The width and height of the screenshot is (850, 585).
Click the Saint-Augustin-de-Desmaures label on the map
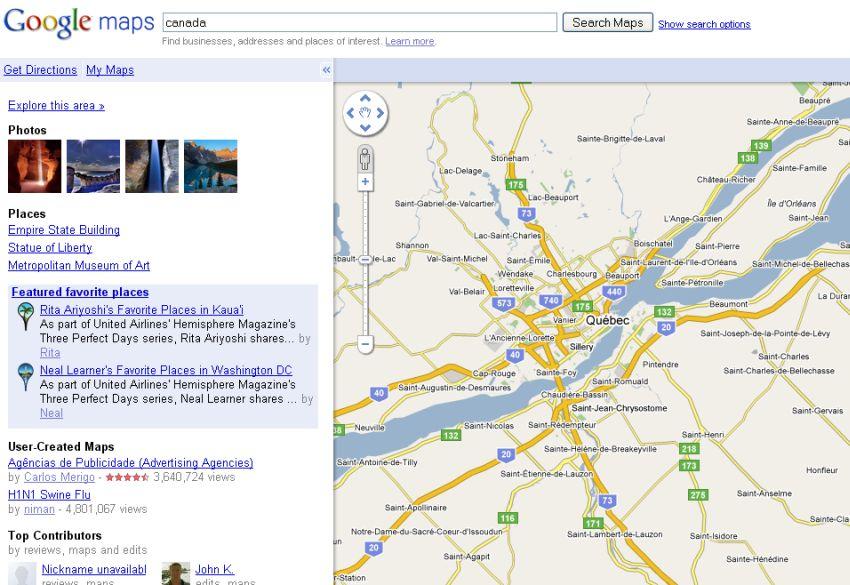[x=455, y=388]
